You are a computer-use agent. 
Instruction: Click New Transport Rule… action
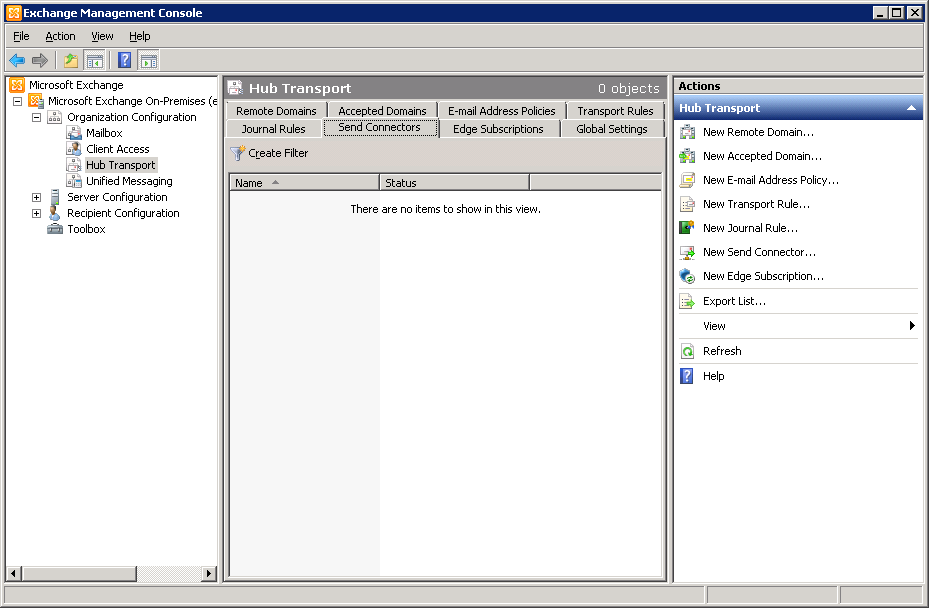coord(756,204)
